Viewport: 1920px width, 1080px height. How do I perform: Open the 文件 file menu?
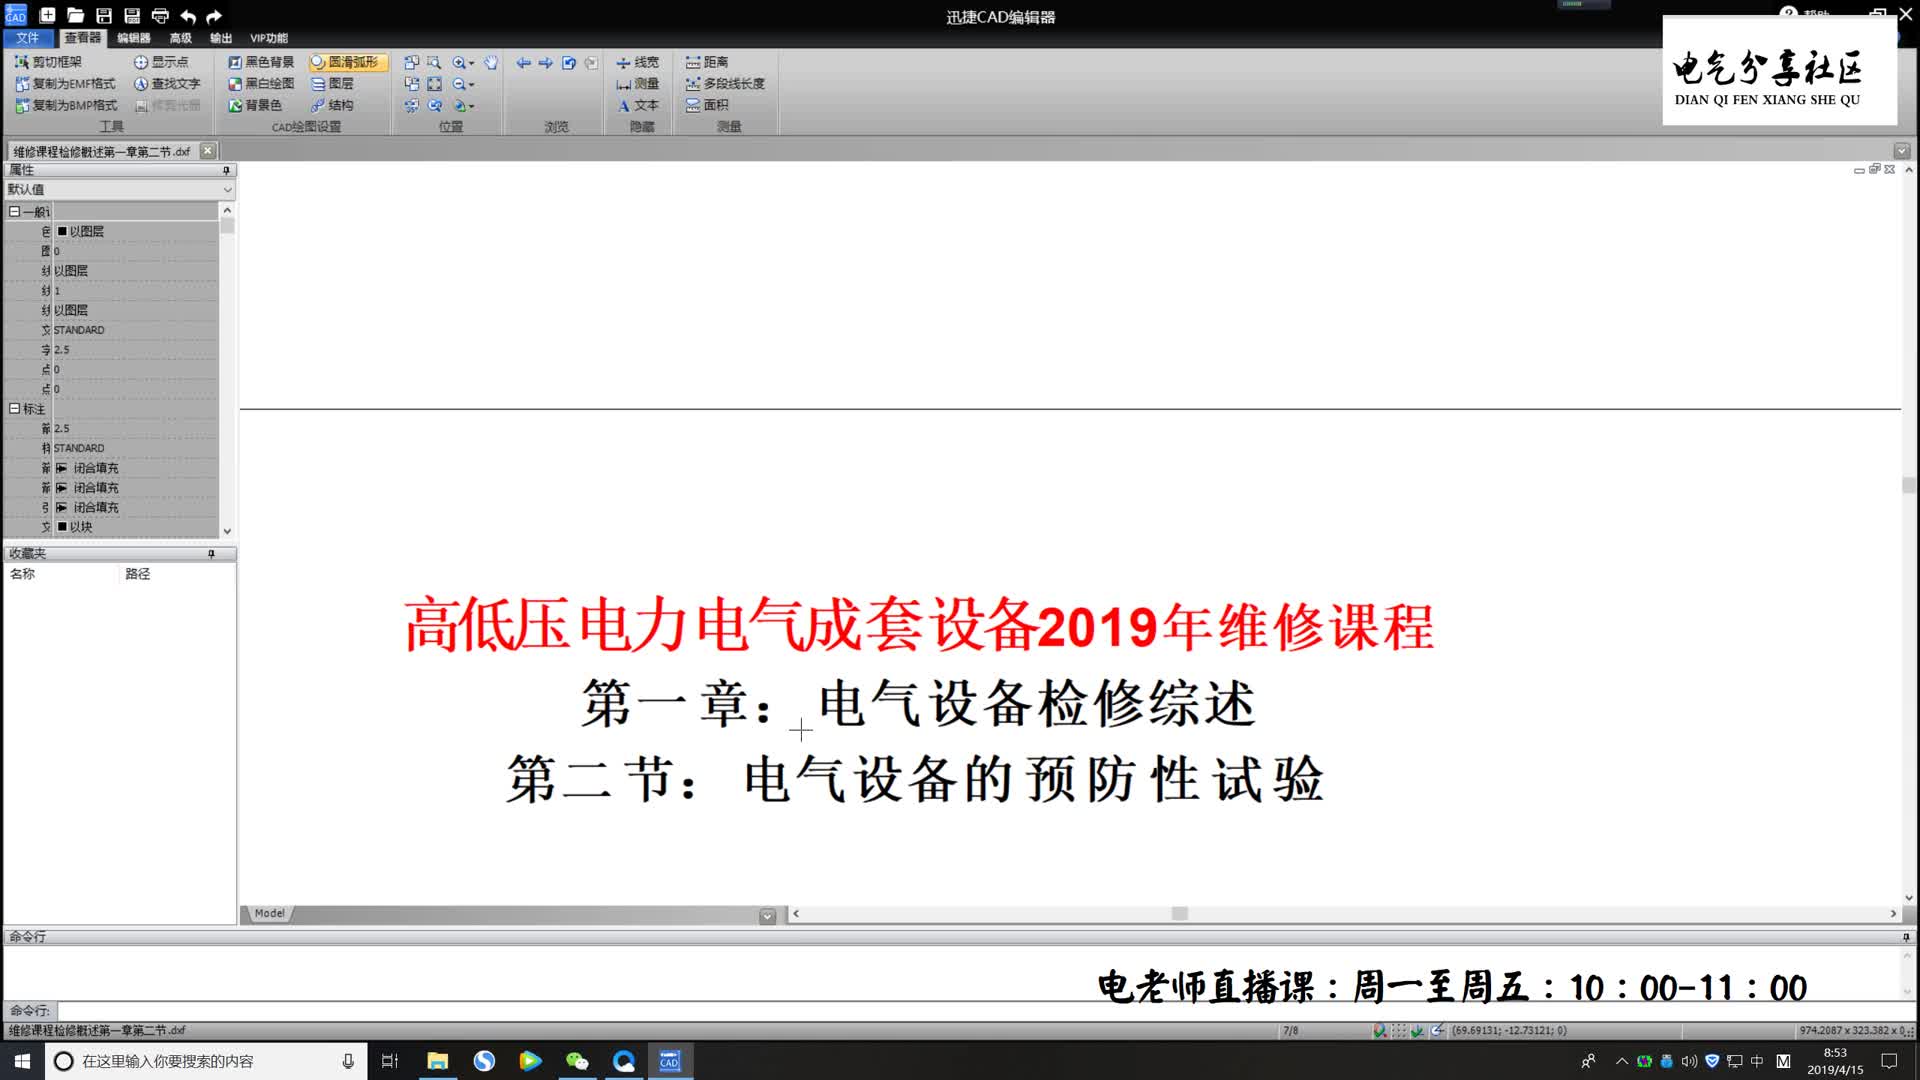click(28, 38)
